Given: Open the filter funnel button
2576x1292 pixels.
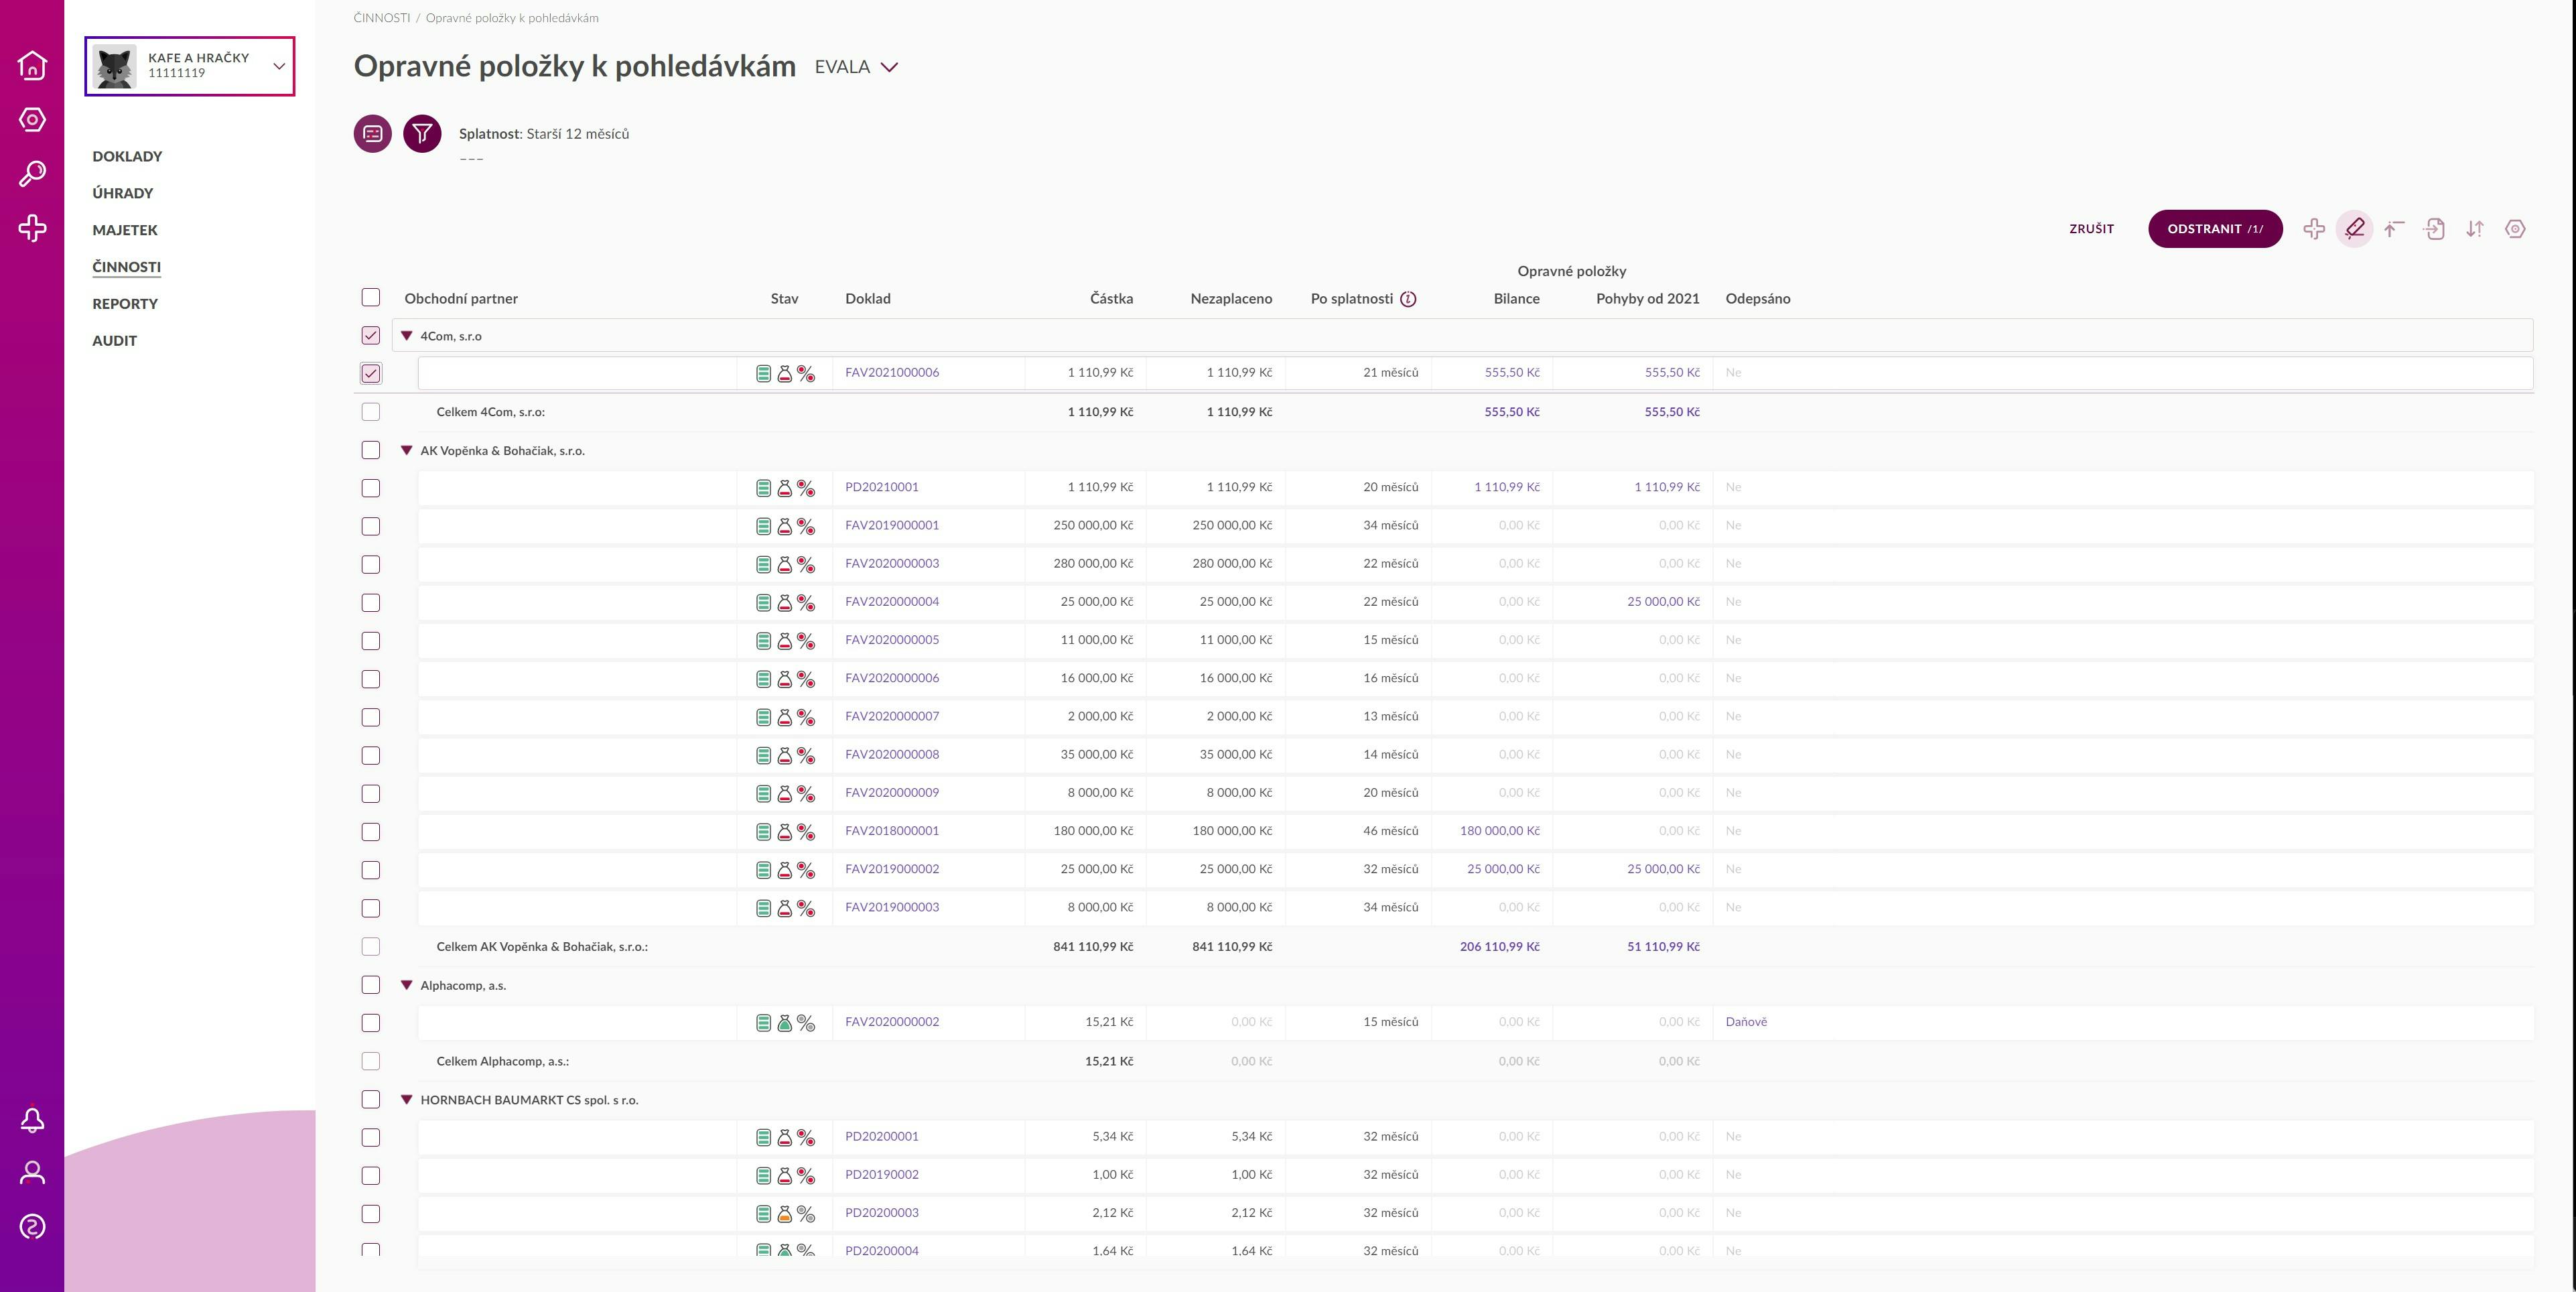Looking at the screenshot, I should coord(422,133).
